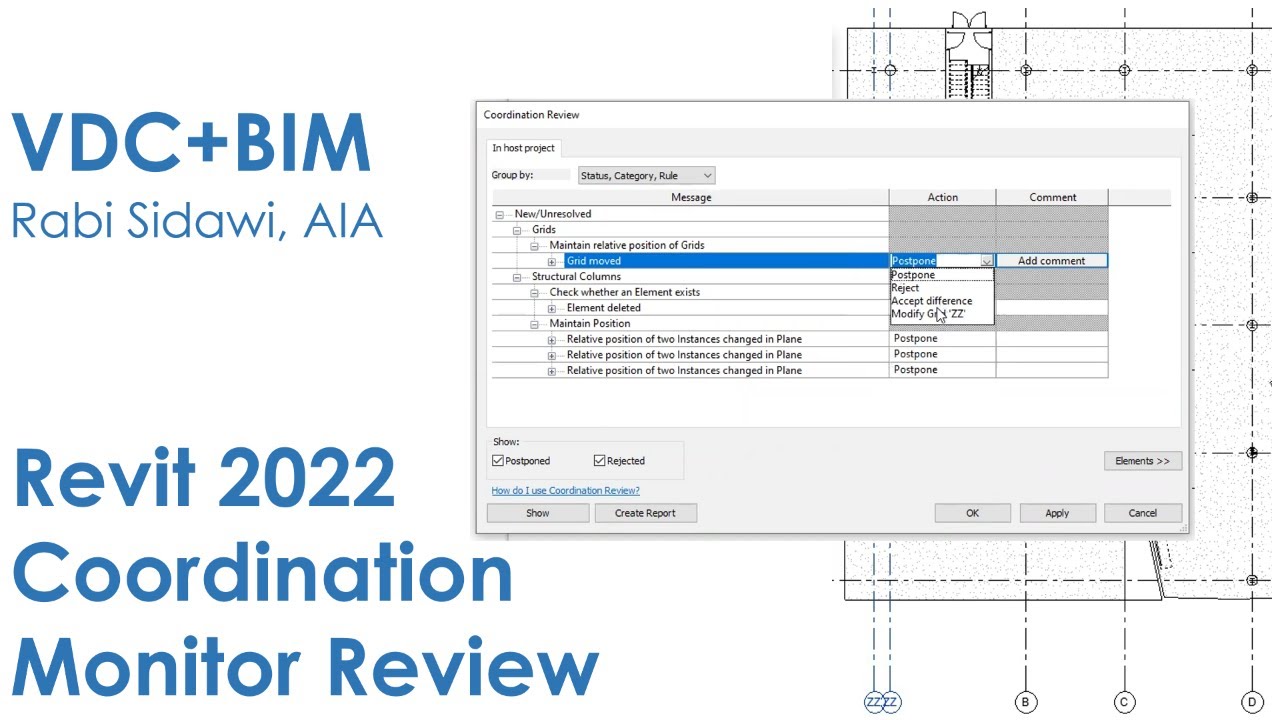1280x720 pixels.
Task: Click grid bubble C in the drawing
Action: 1124,702
